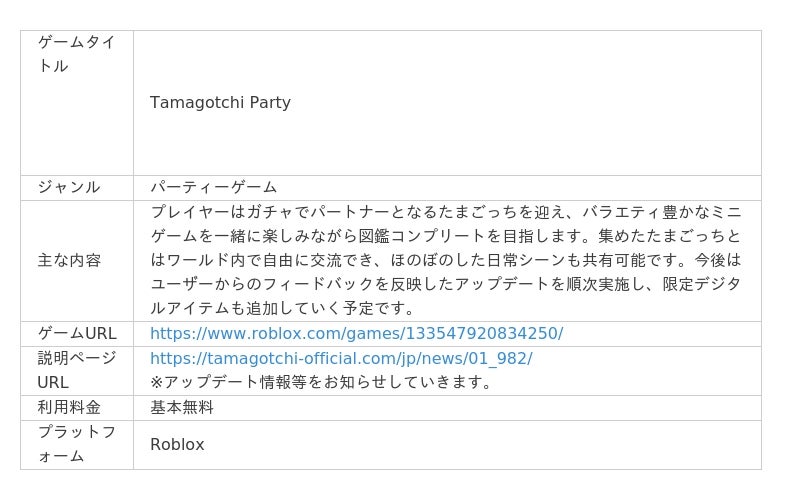Click the ジャンル row label

pos(69,187)
